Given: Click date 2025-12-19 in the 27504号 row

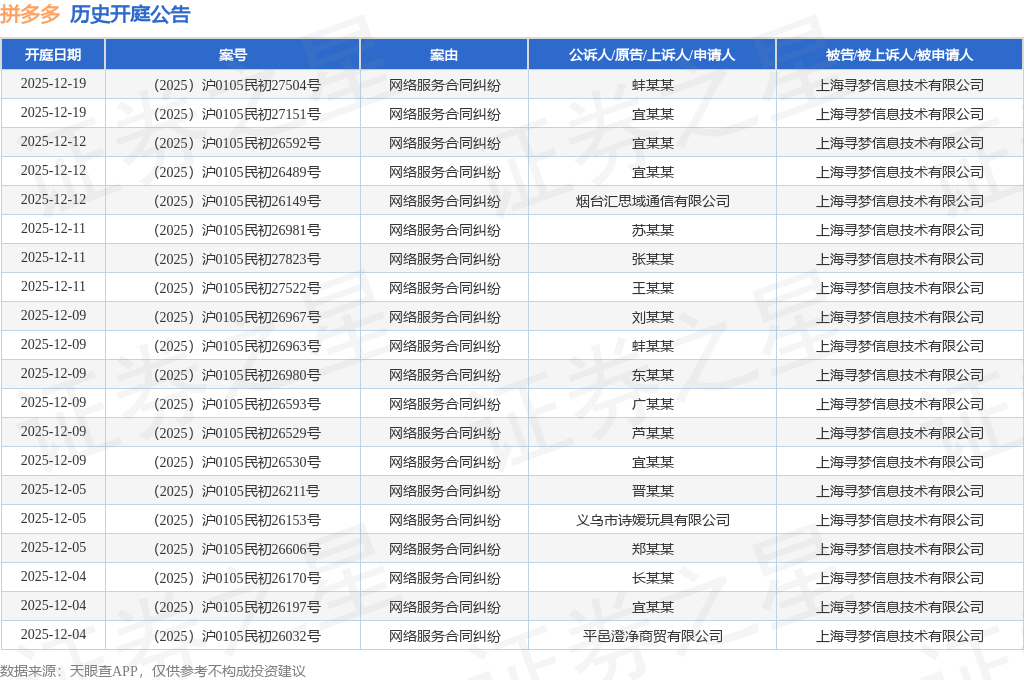Looking at the screenshot, I should click(53, 84).
